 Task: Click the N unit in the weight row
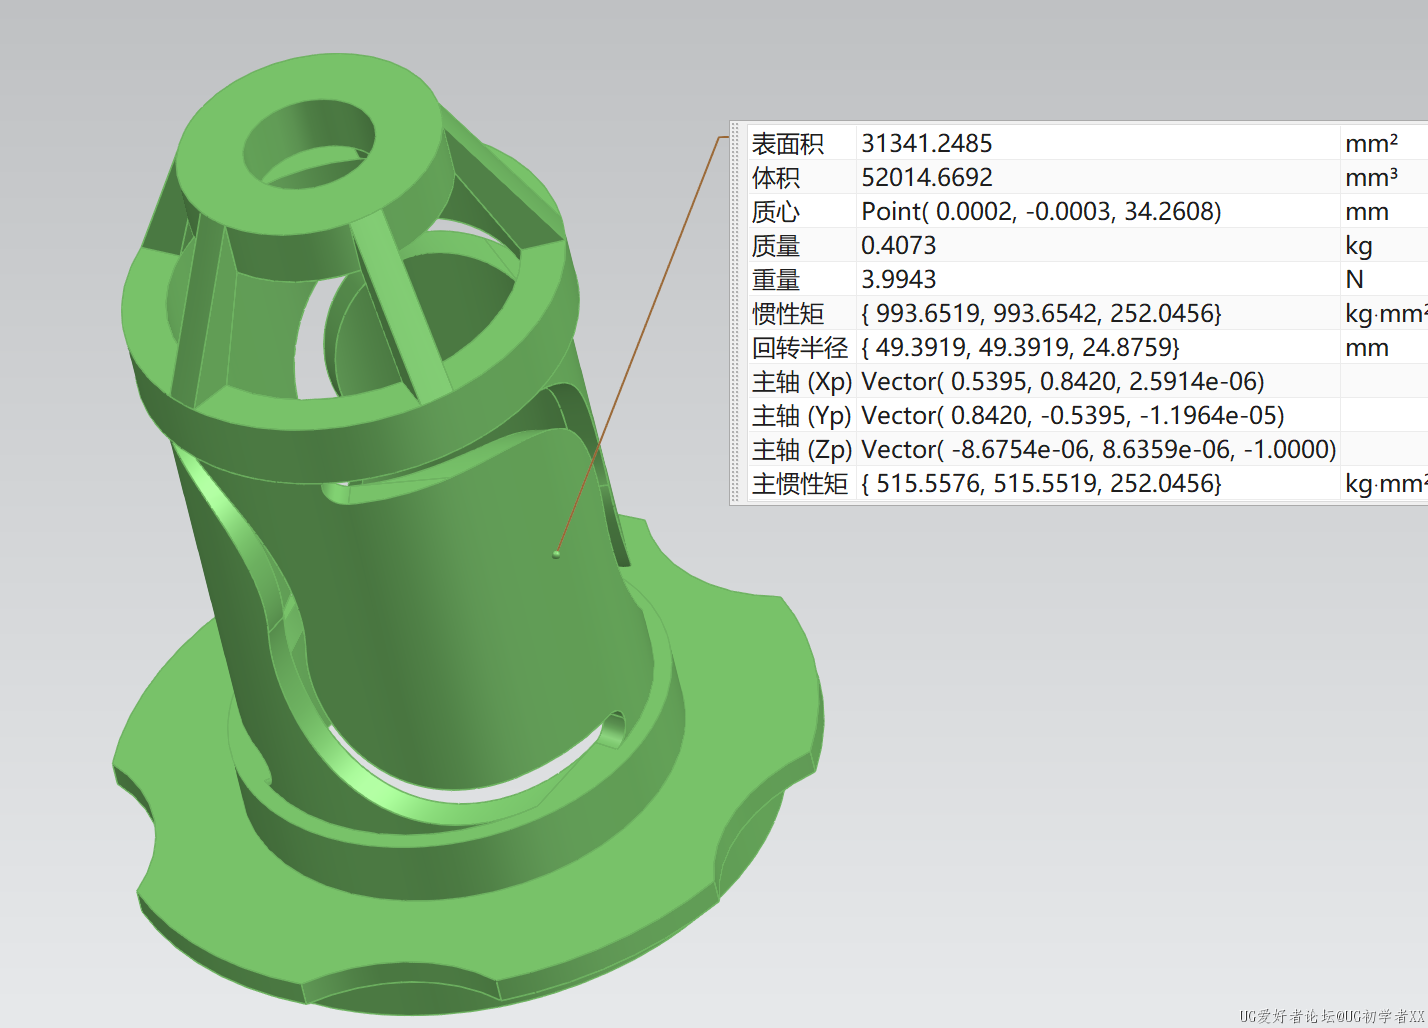click(x=1355, y=280)
